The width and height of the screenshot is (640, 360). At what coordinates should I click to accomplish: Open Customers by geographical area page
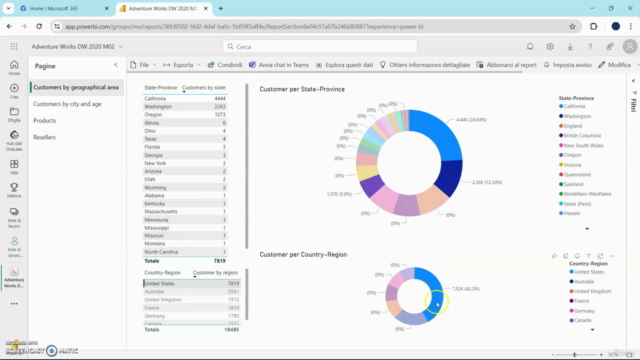pos(76,87)
